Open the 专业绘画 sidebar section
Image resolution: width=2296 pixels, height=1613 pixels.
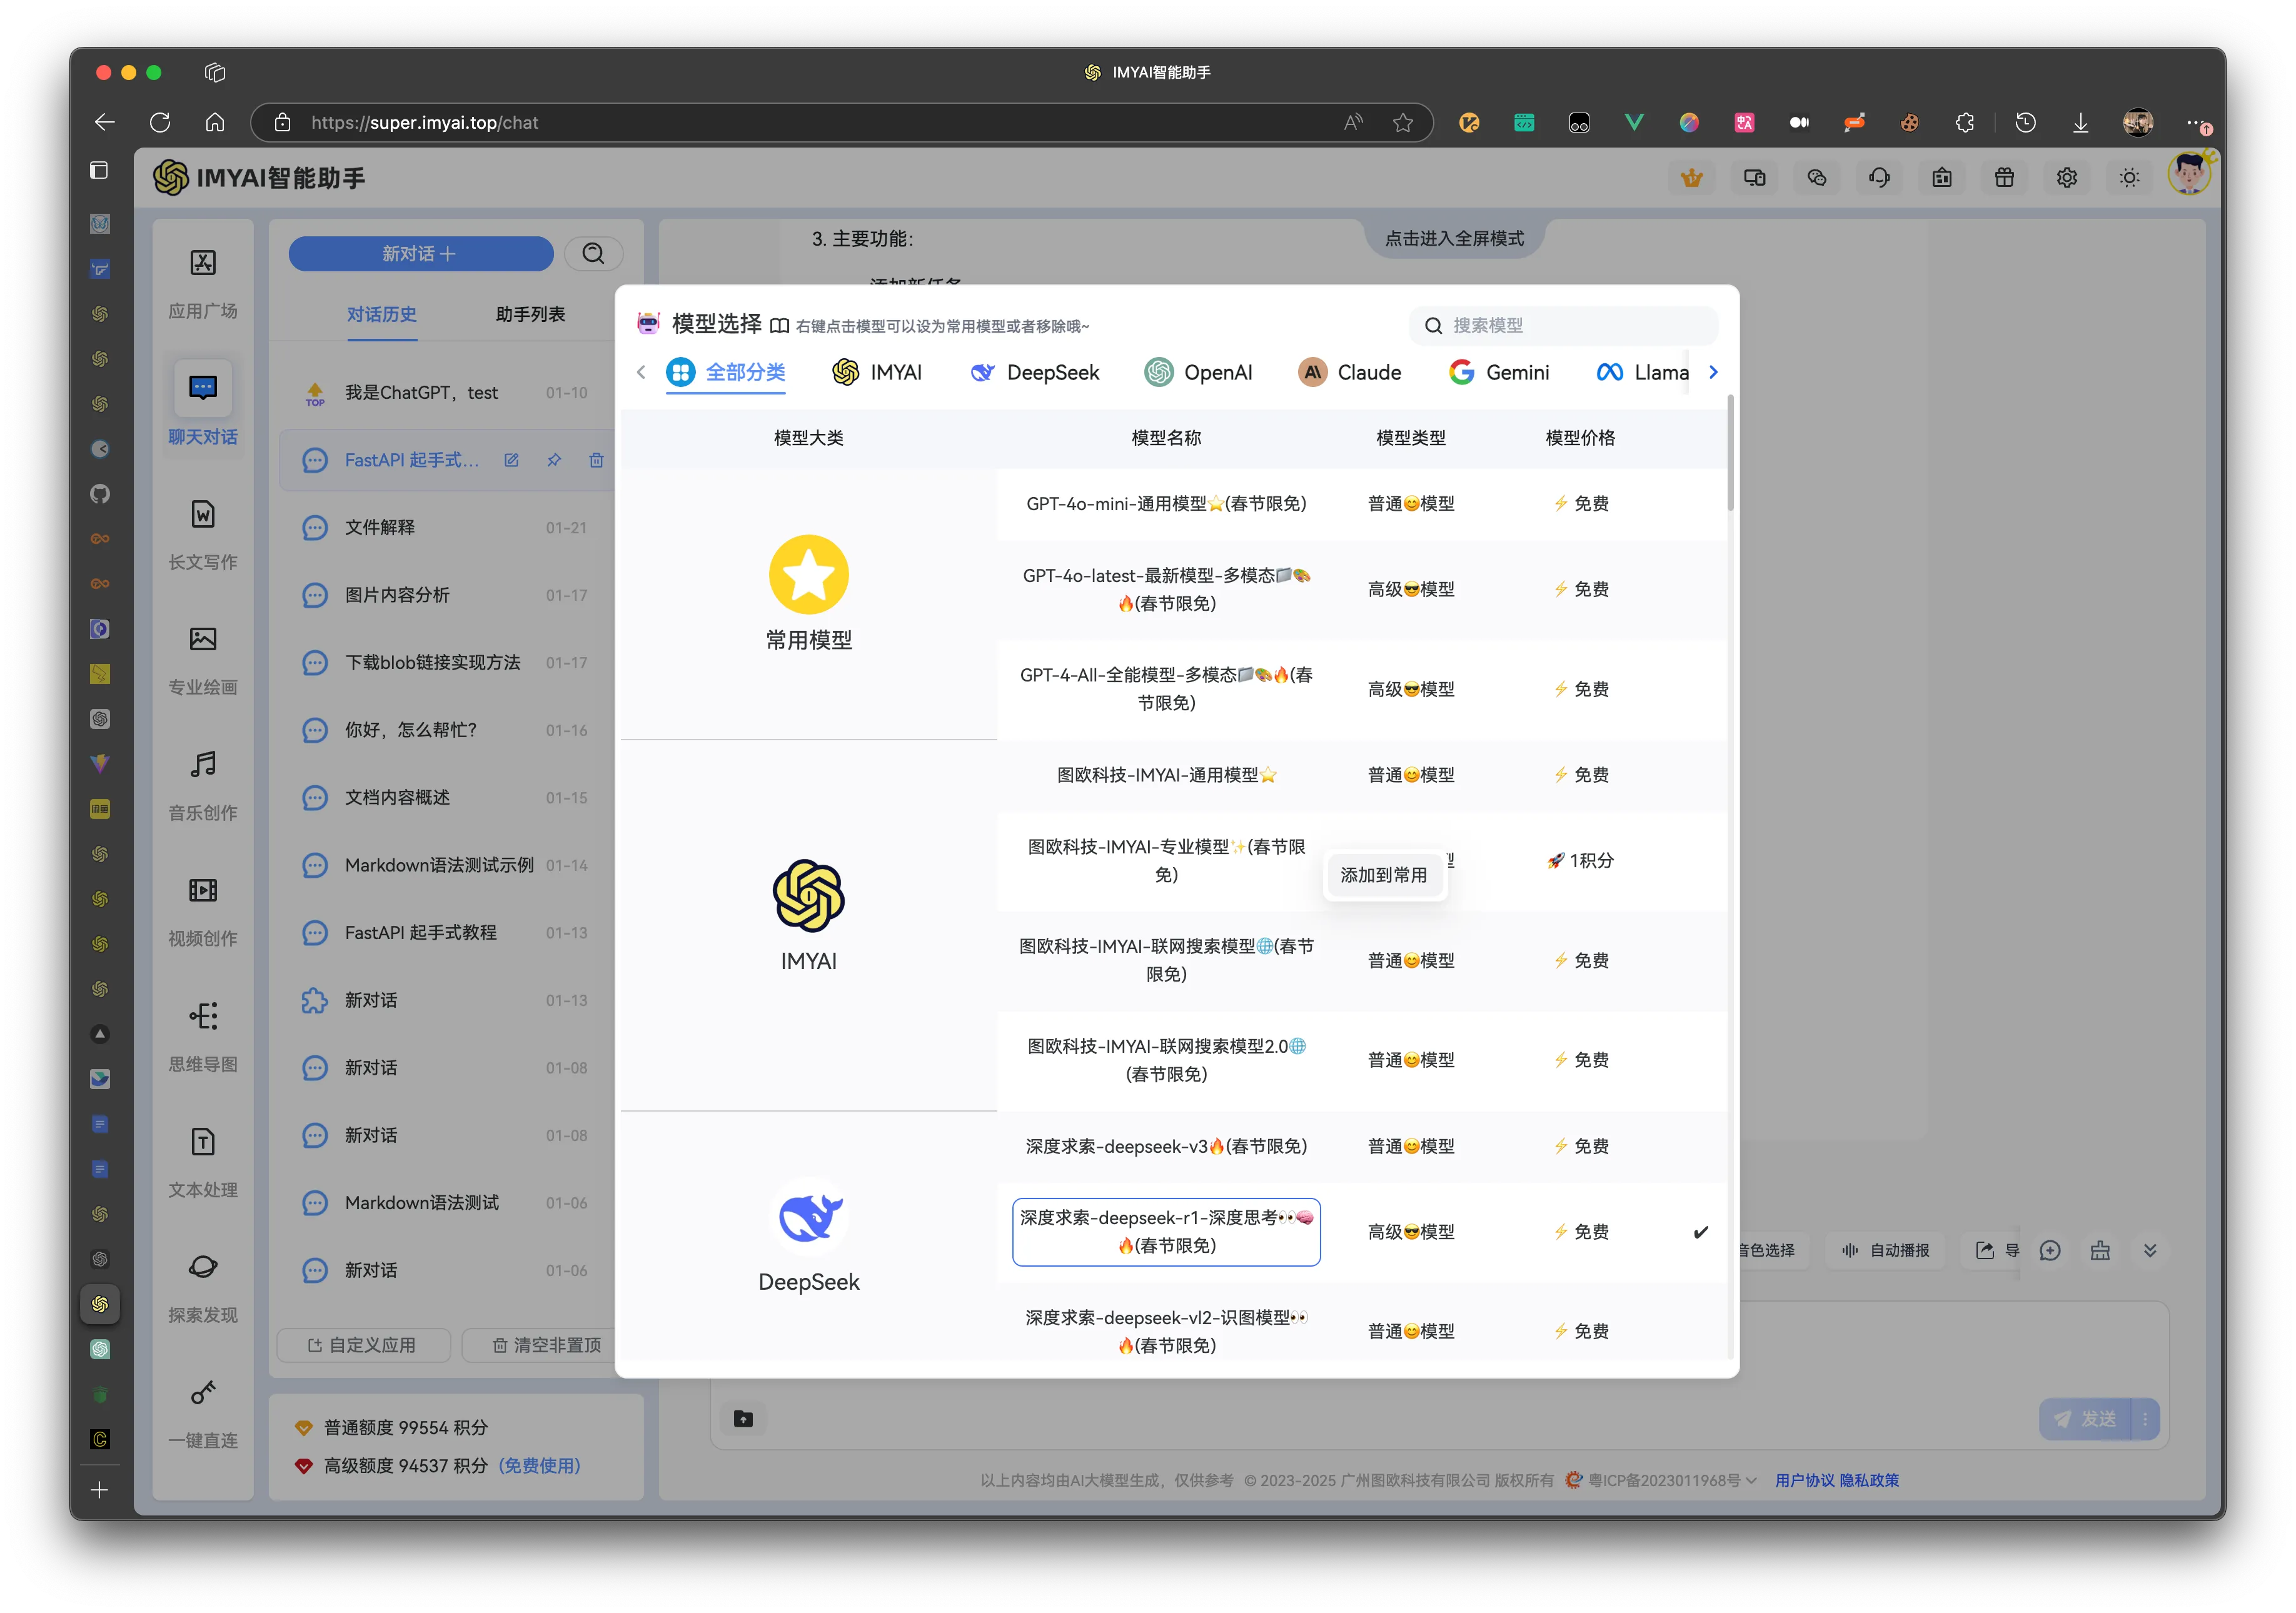203,660
